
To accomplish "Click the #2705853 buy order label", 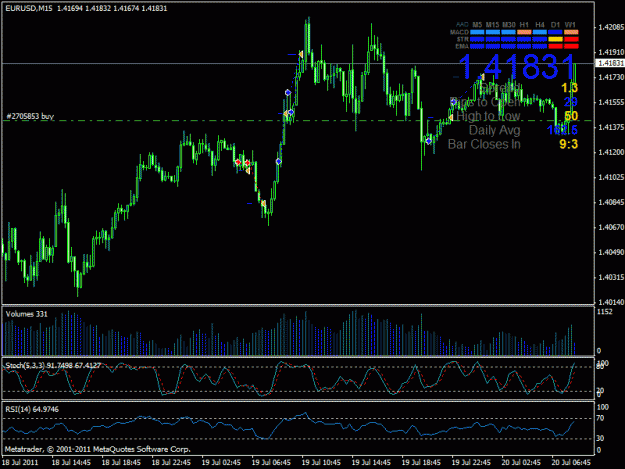I will pos(30,116).
